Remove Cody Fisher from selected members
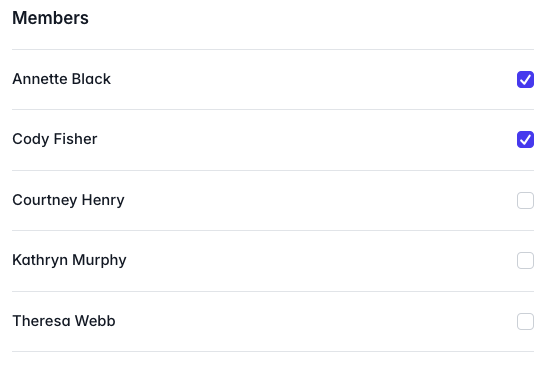 click(x=525, y=140)
